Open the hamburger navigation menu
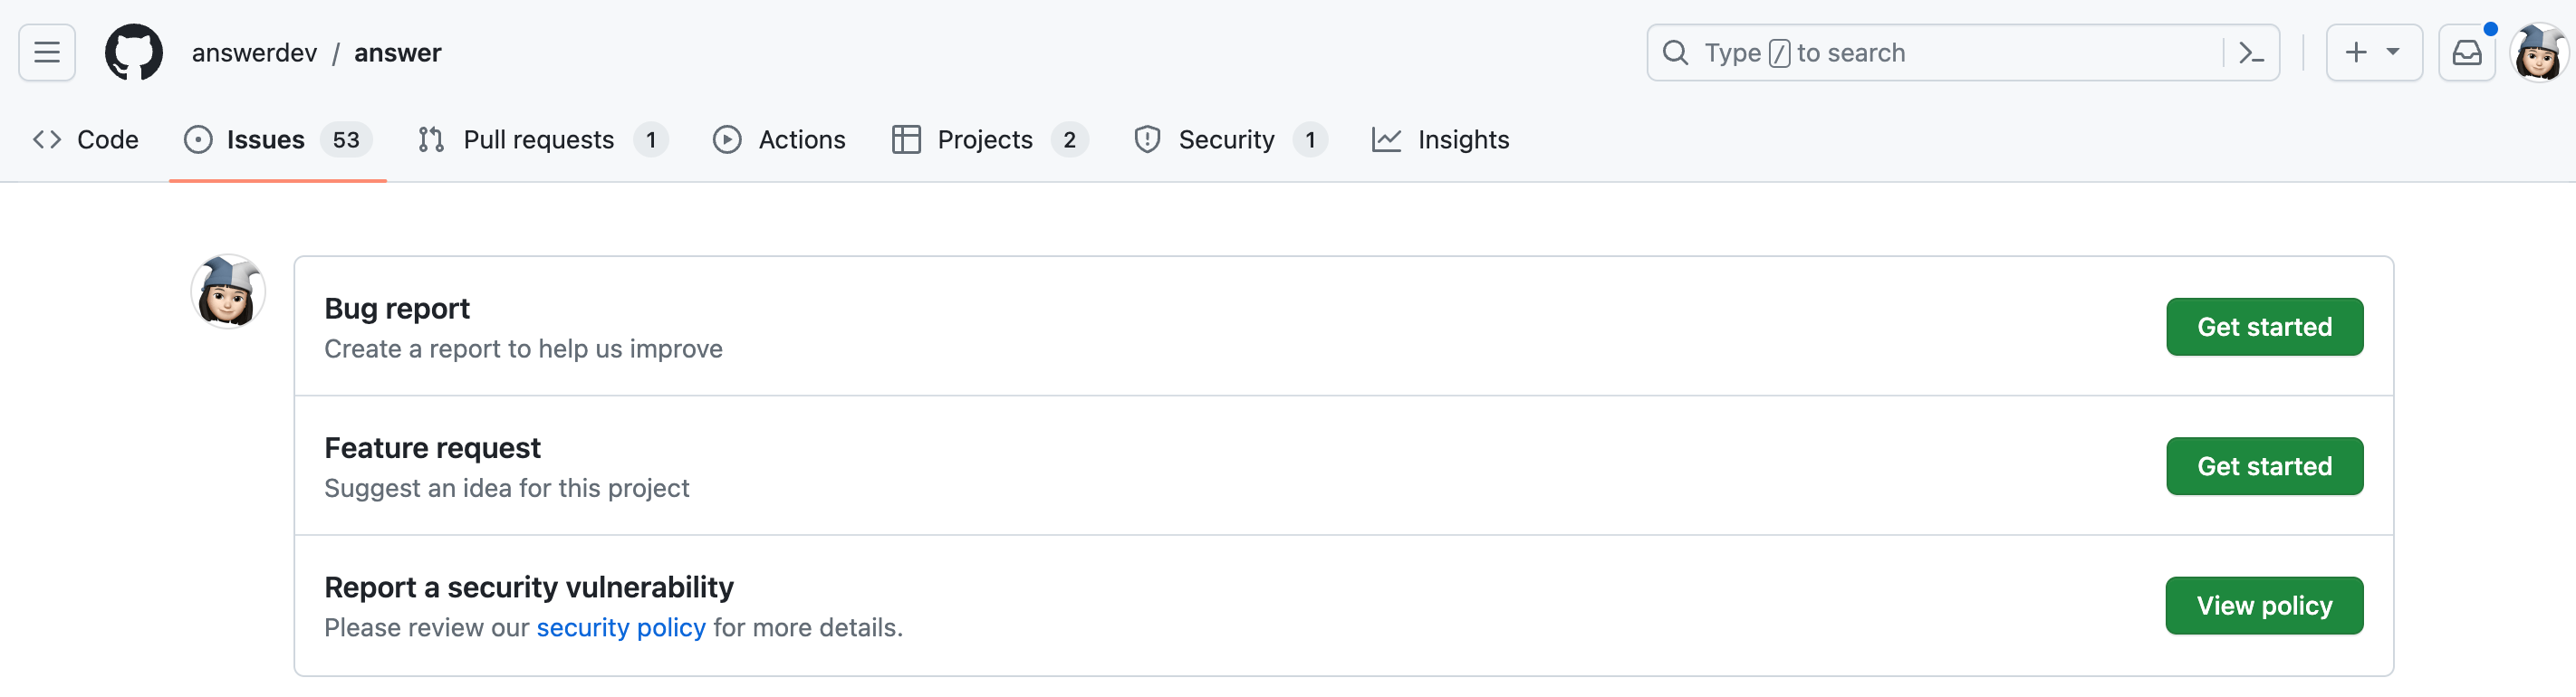 47,52
